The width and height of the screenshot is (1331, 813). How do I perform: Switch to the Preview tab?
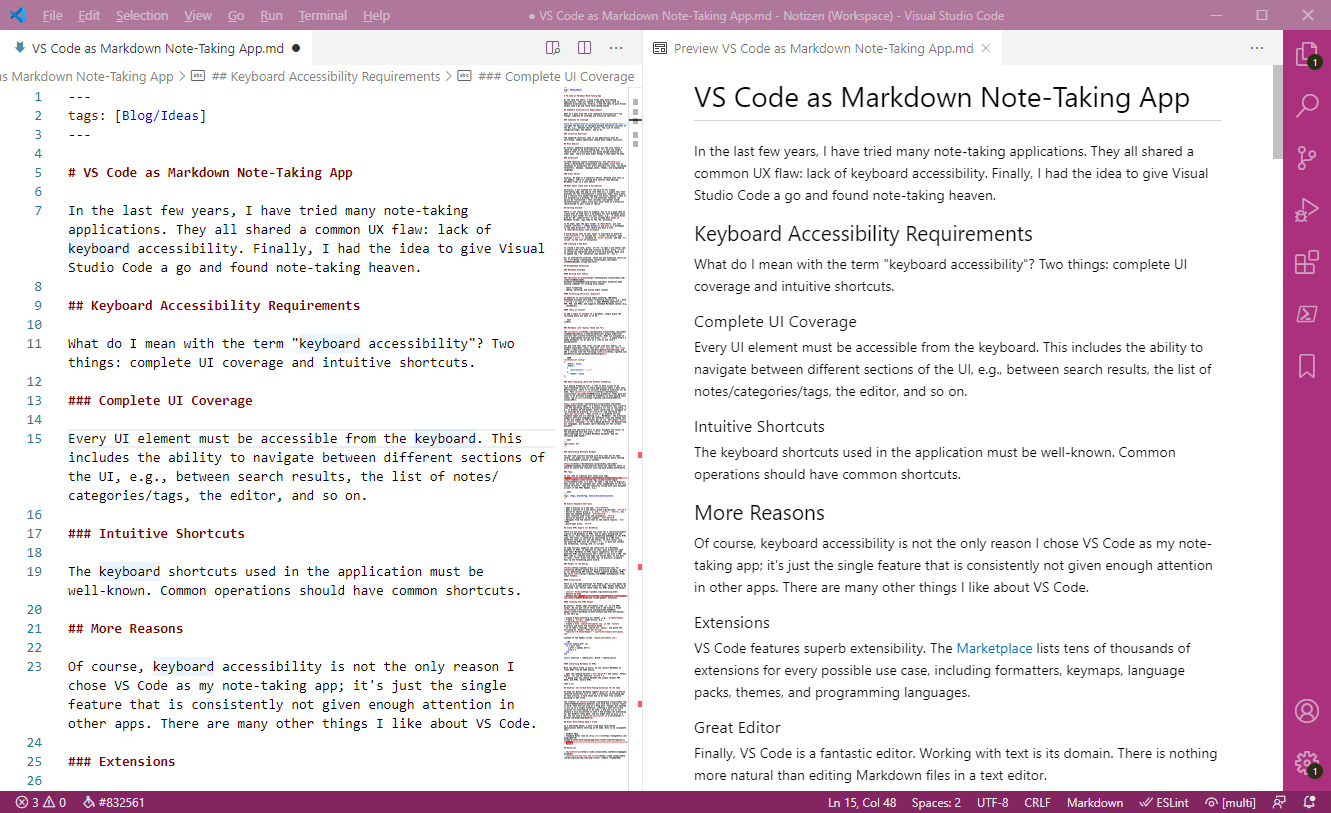pyautogui.click(x=820, y=47)
